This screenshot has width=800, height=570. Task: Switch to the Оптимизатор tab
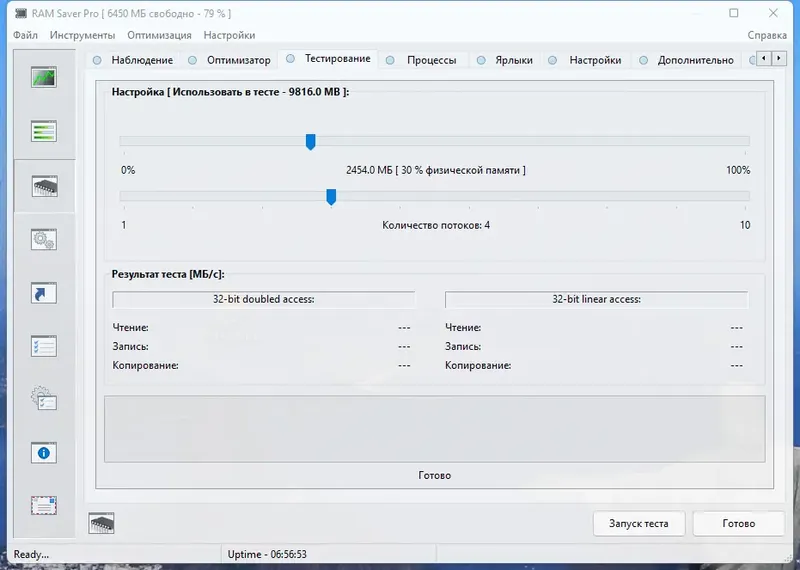click(230, 60)
